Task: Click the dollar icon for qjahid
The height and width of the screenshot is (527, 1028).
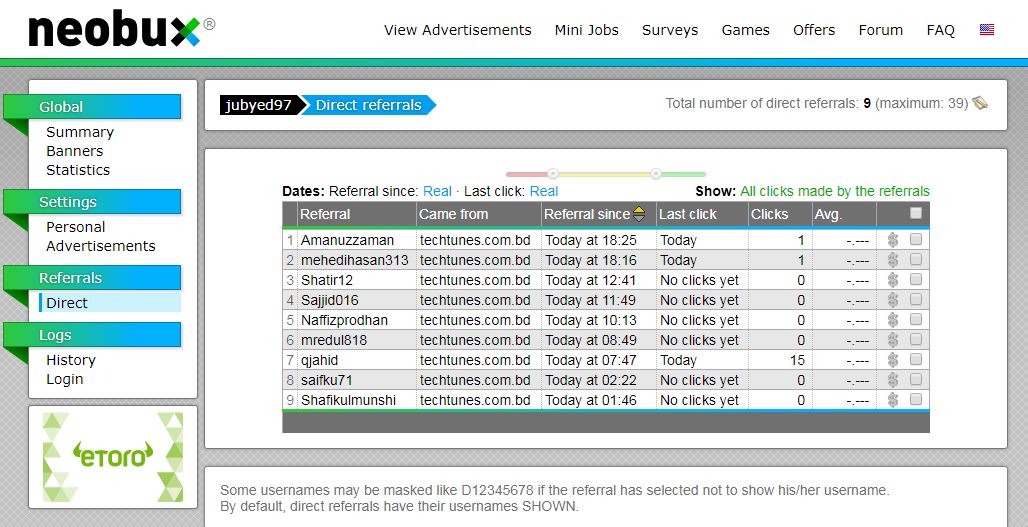Action: tap(893, 360)
